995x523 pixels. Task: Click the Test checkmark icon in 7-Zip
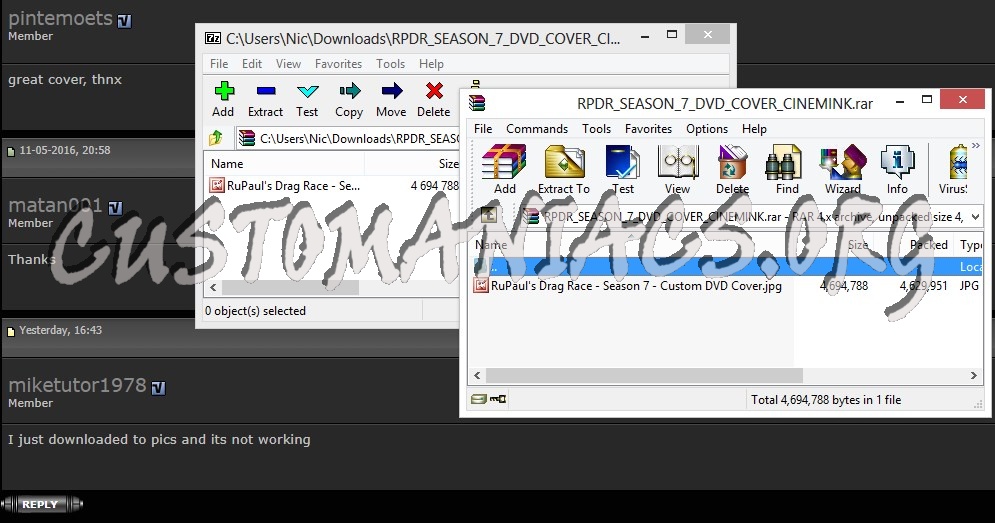(x=308, y=91)
